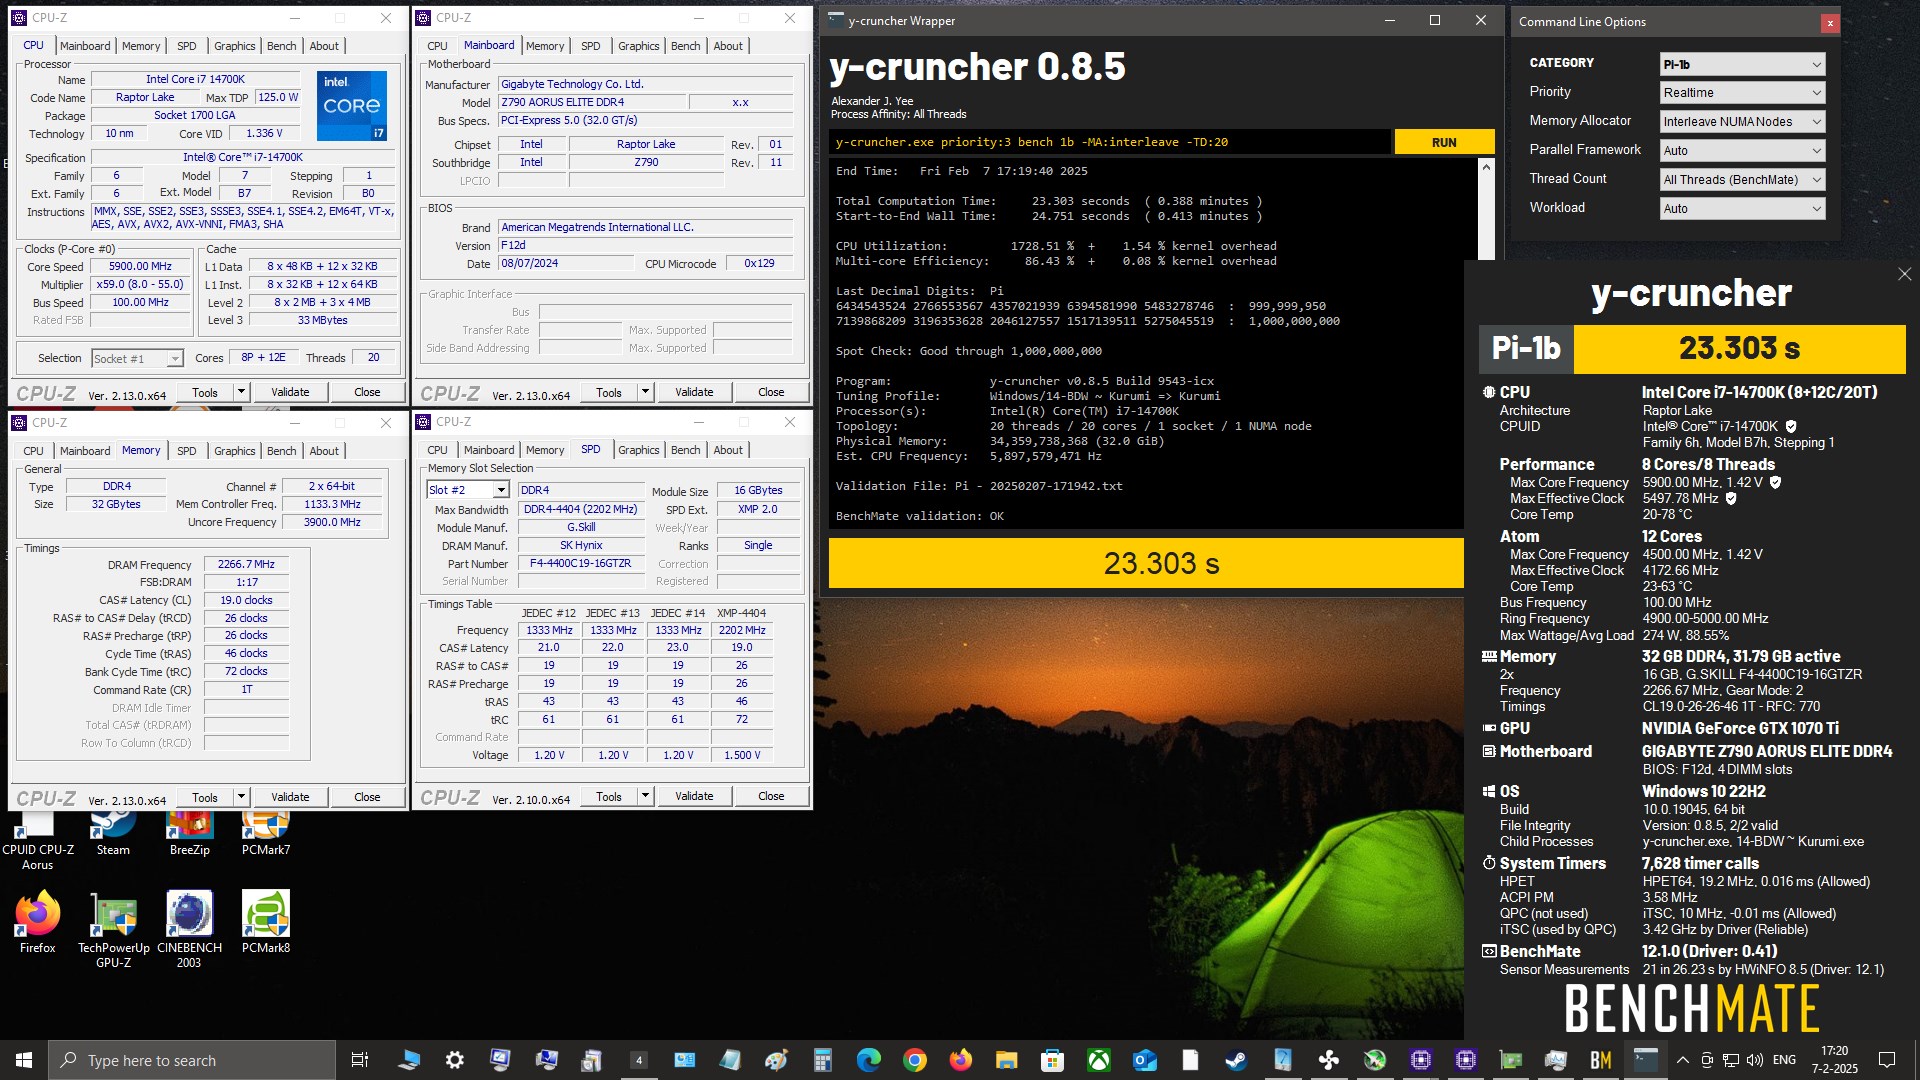Open Firefox from the taskbar
This screenshot has width=1920, height=1080.
pyautogui.click(x=960, y=1060)
